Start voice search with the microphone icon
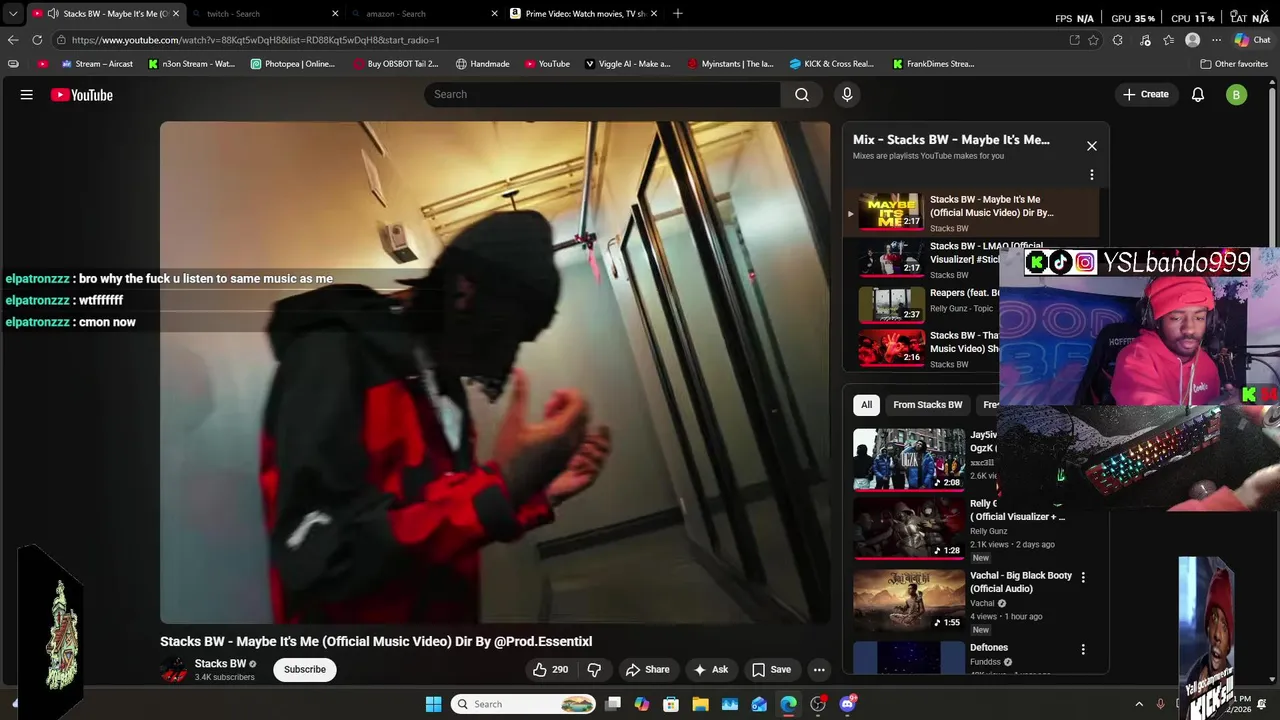 (x=847, y=94)
